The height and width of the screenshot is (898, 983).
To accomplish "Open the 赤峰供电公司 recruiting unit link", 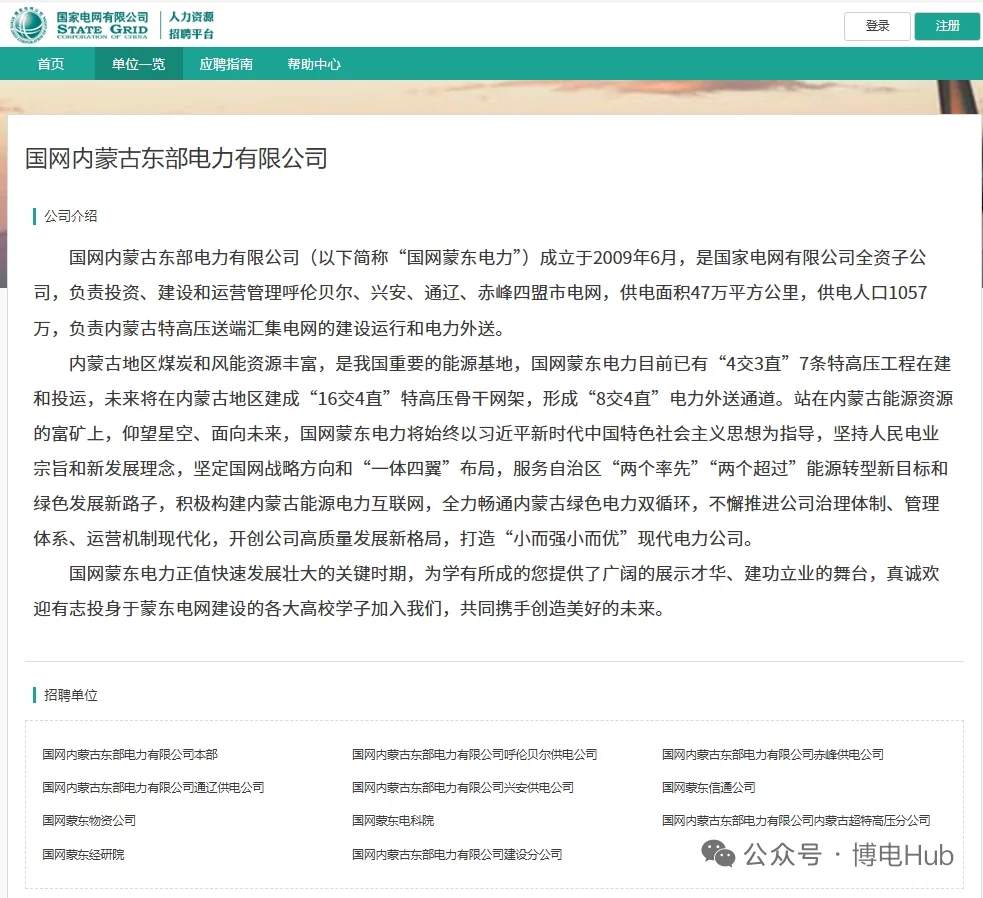I will [773, 754].
